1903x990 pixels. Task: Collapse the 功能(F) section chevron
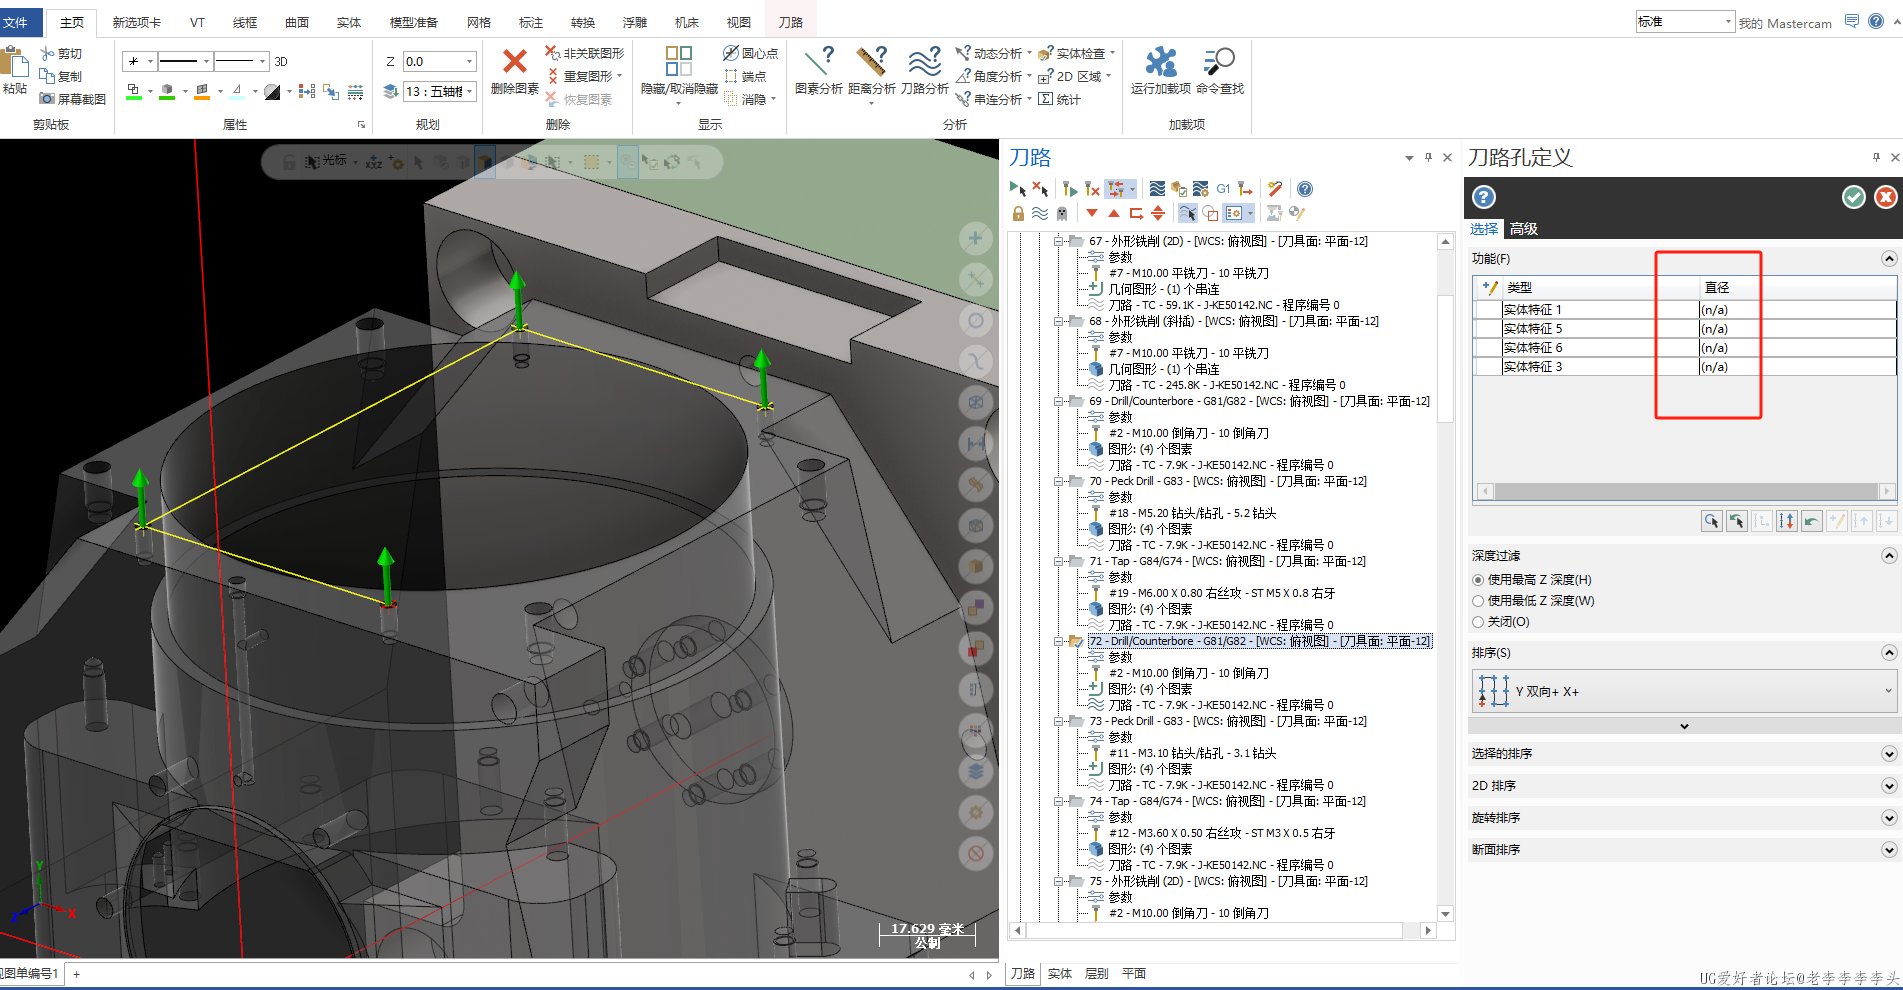[1889, 259]
